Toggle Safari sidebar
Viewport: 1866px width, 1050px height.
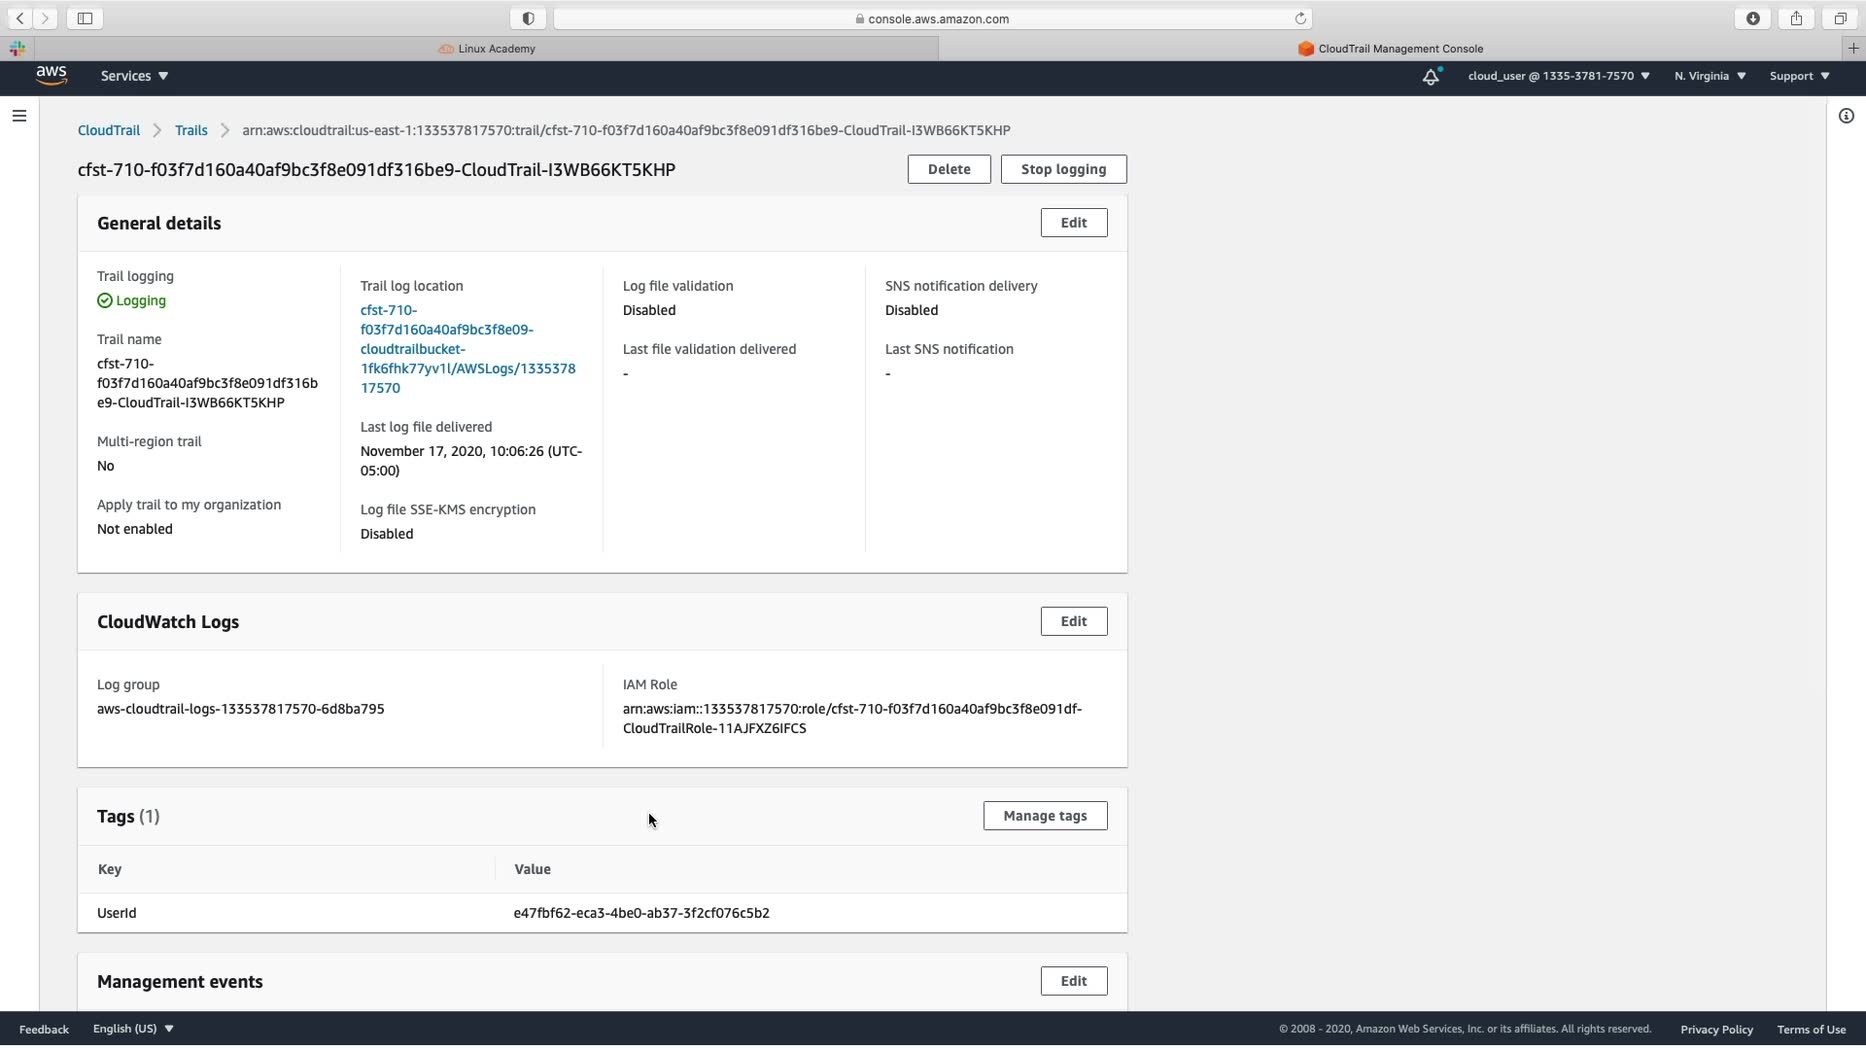[85, 18]
